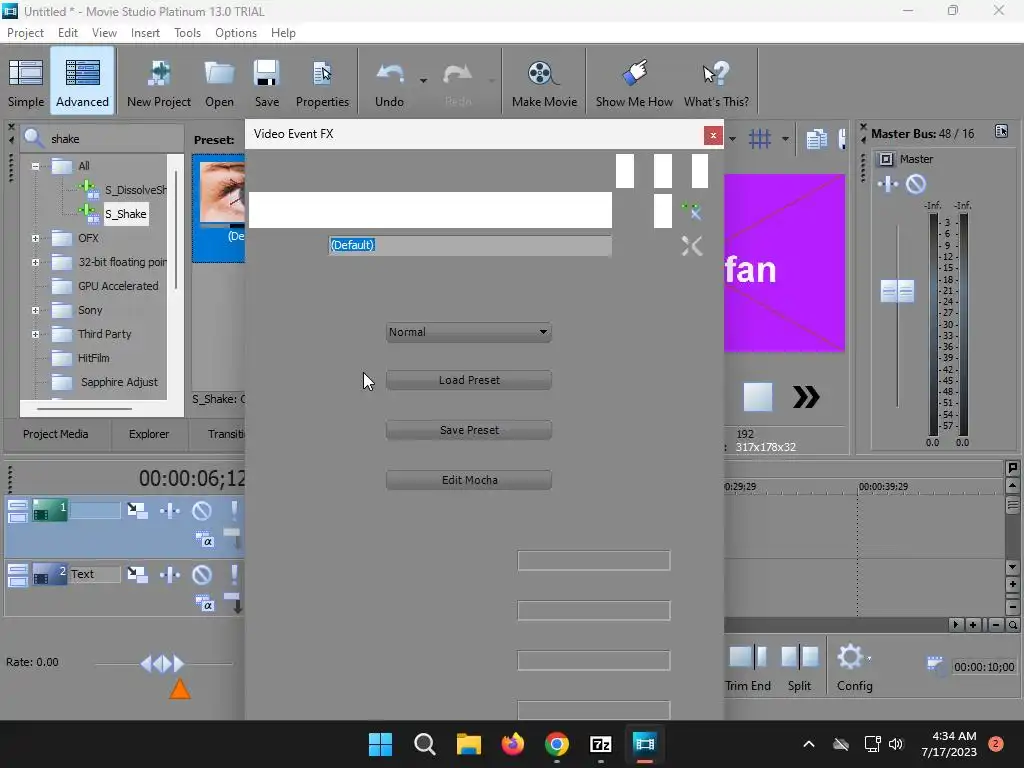1024x768 pixels.
Task: Open the Normal dropdown in Video Event FX
Action: (x=468, y=332)
